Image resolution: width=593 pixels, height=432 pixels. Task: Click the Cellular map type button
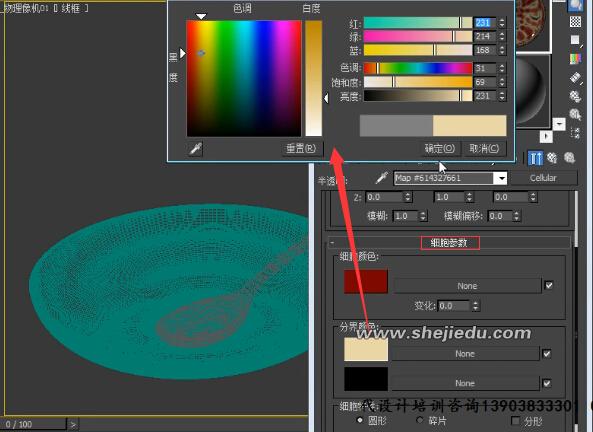pos(543,178)
